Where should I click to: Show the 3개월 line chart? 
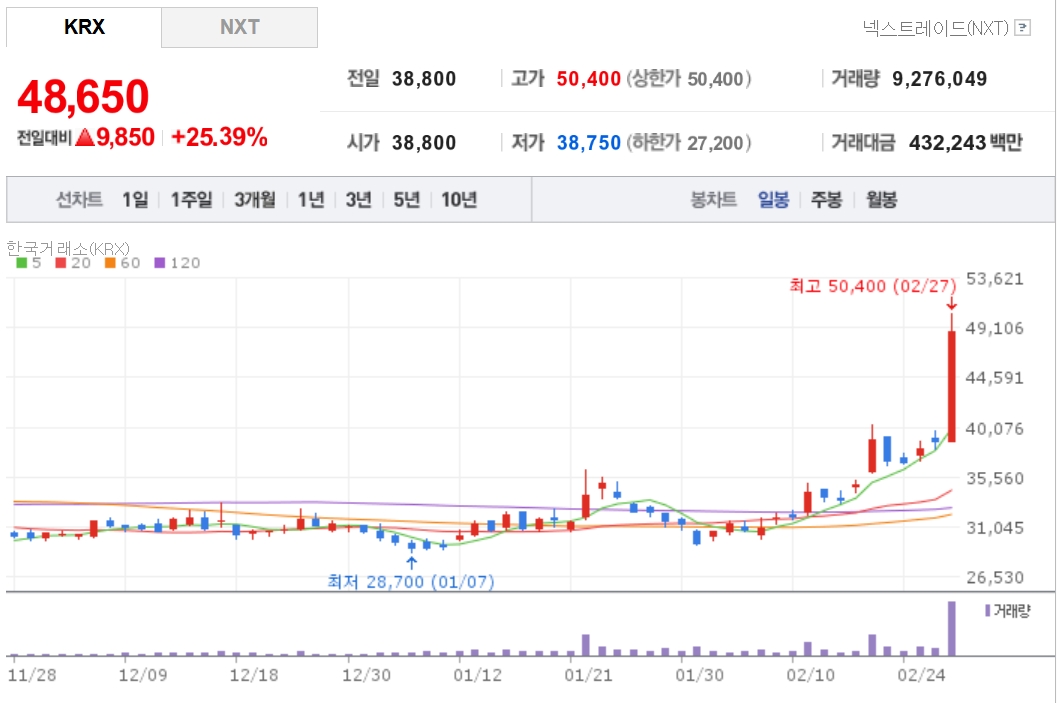coord(255,200)
